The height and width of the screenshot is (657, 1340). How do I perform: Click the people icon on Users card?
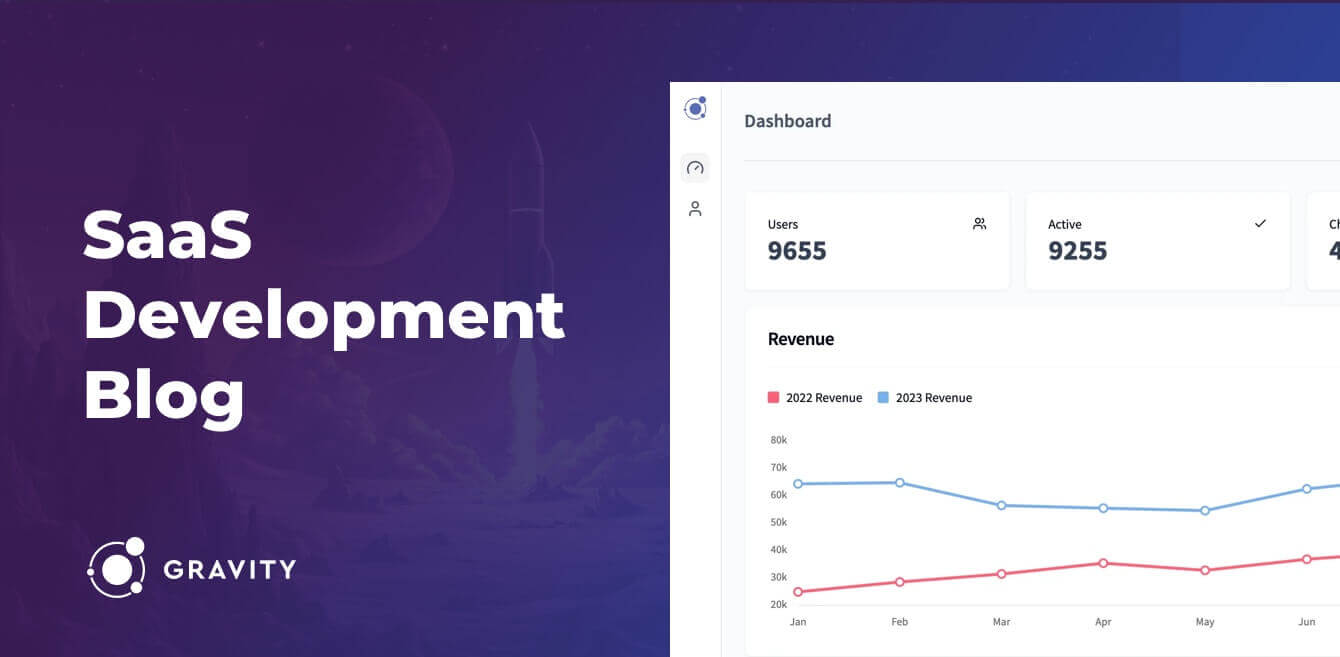979,224
